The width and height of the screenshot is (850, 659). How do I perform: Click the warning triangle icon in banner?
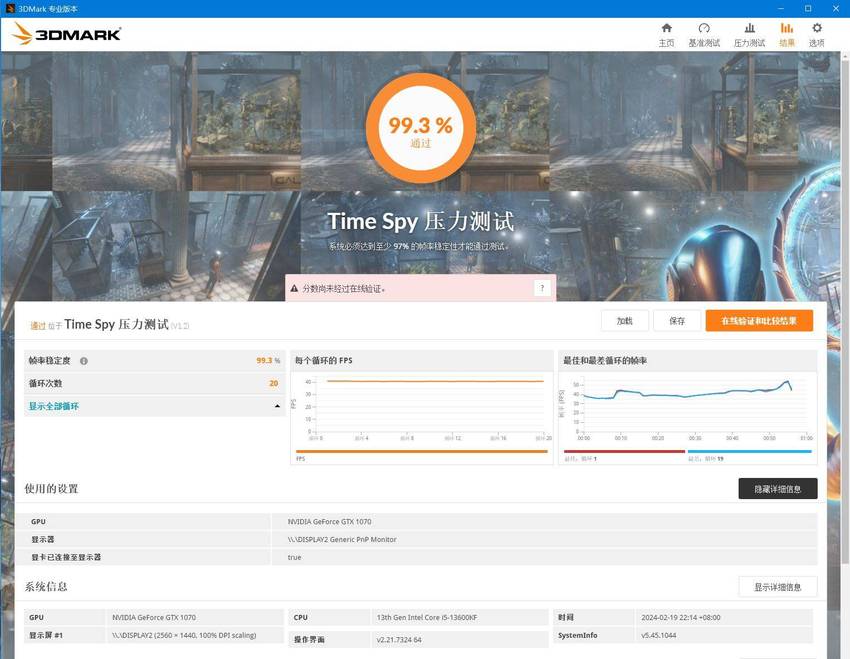[294, 289]
